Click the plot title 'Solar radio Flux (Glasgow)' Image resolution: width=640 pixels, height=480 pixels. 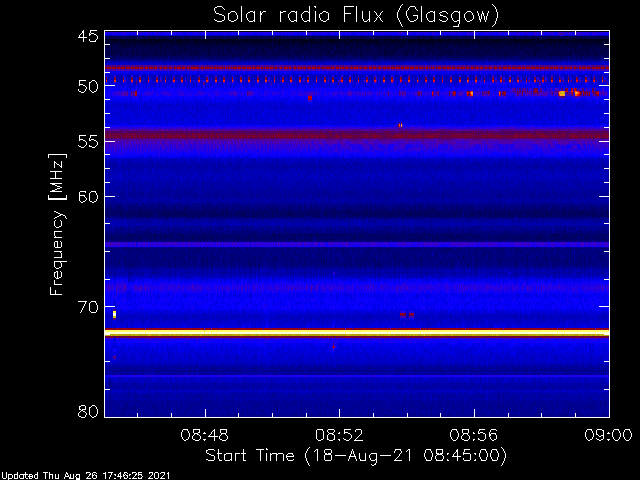tap(356, 16)
